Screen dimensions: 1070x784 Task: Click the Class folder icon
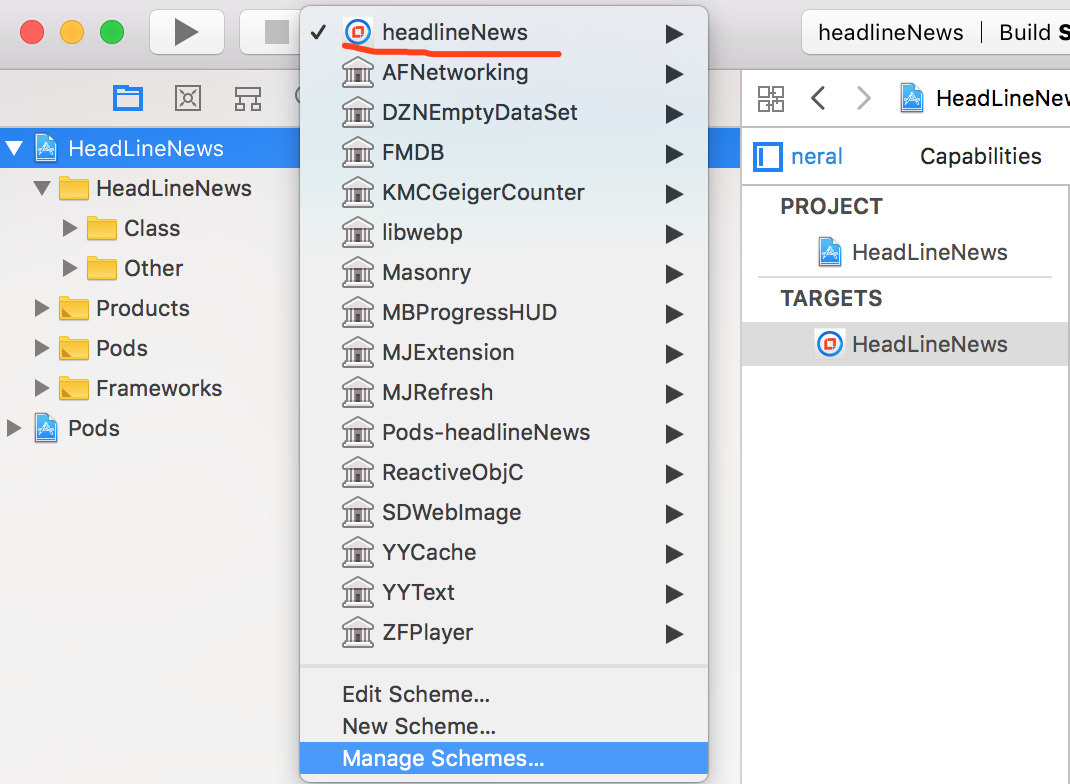[102, 229]
